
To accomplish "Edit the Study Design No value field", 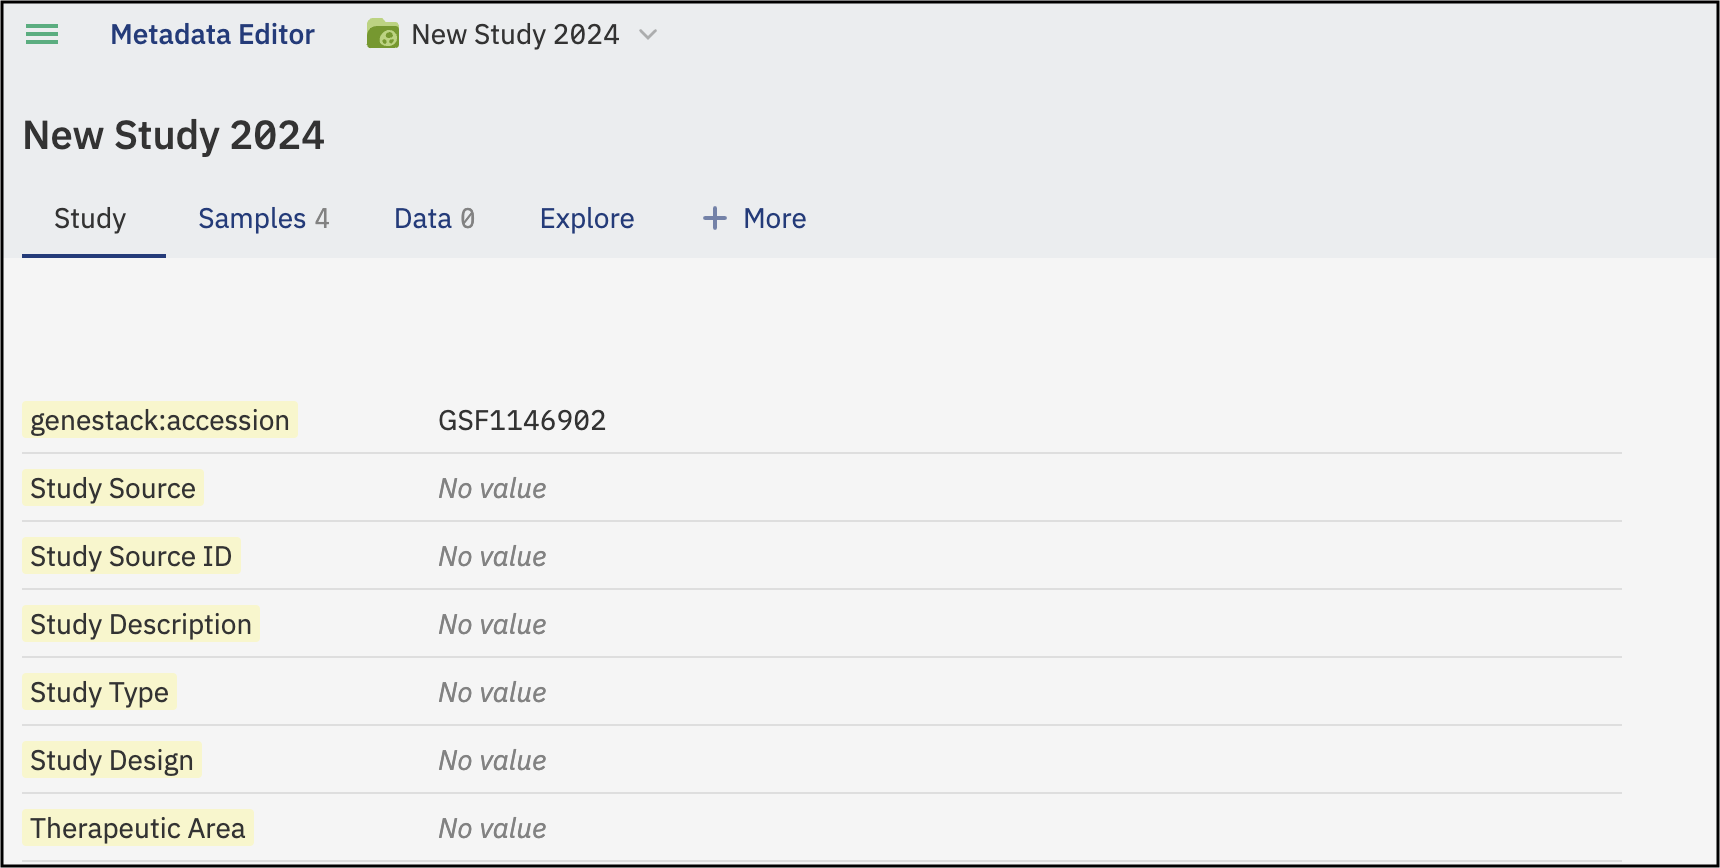I will 492,760.
